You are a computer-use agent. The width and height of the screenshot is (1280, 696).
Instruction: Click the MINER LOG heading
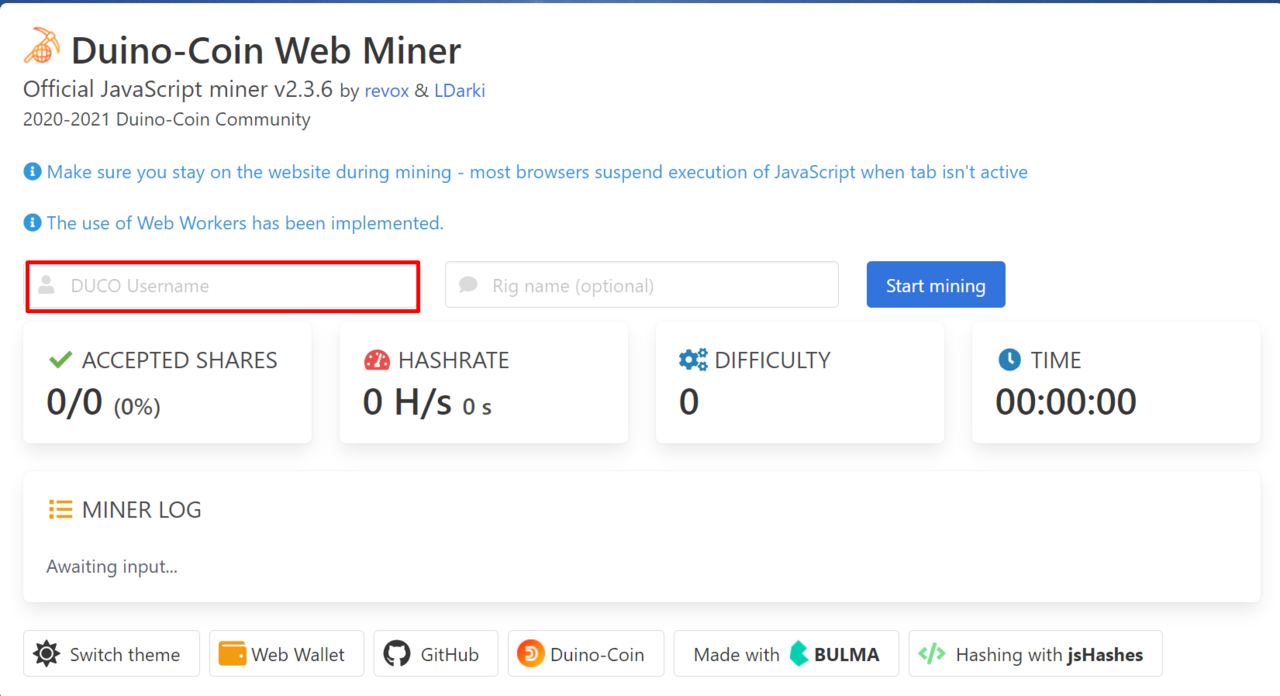pos(142,510)
